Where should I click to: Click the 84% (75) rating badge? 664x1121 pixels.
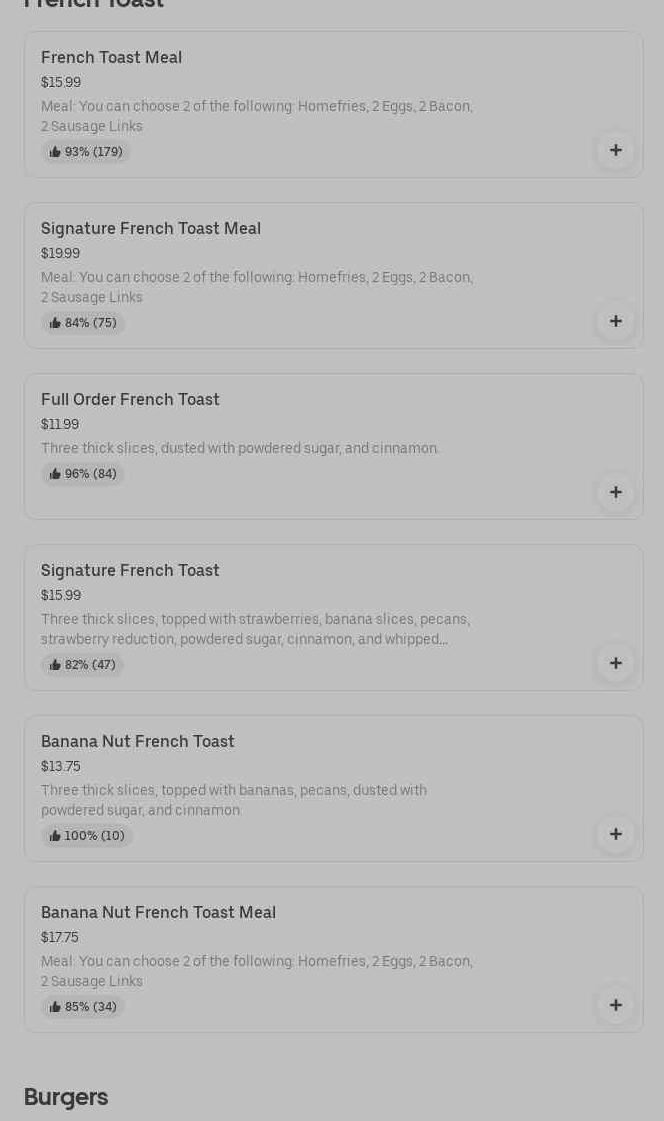point(83,323)
